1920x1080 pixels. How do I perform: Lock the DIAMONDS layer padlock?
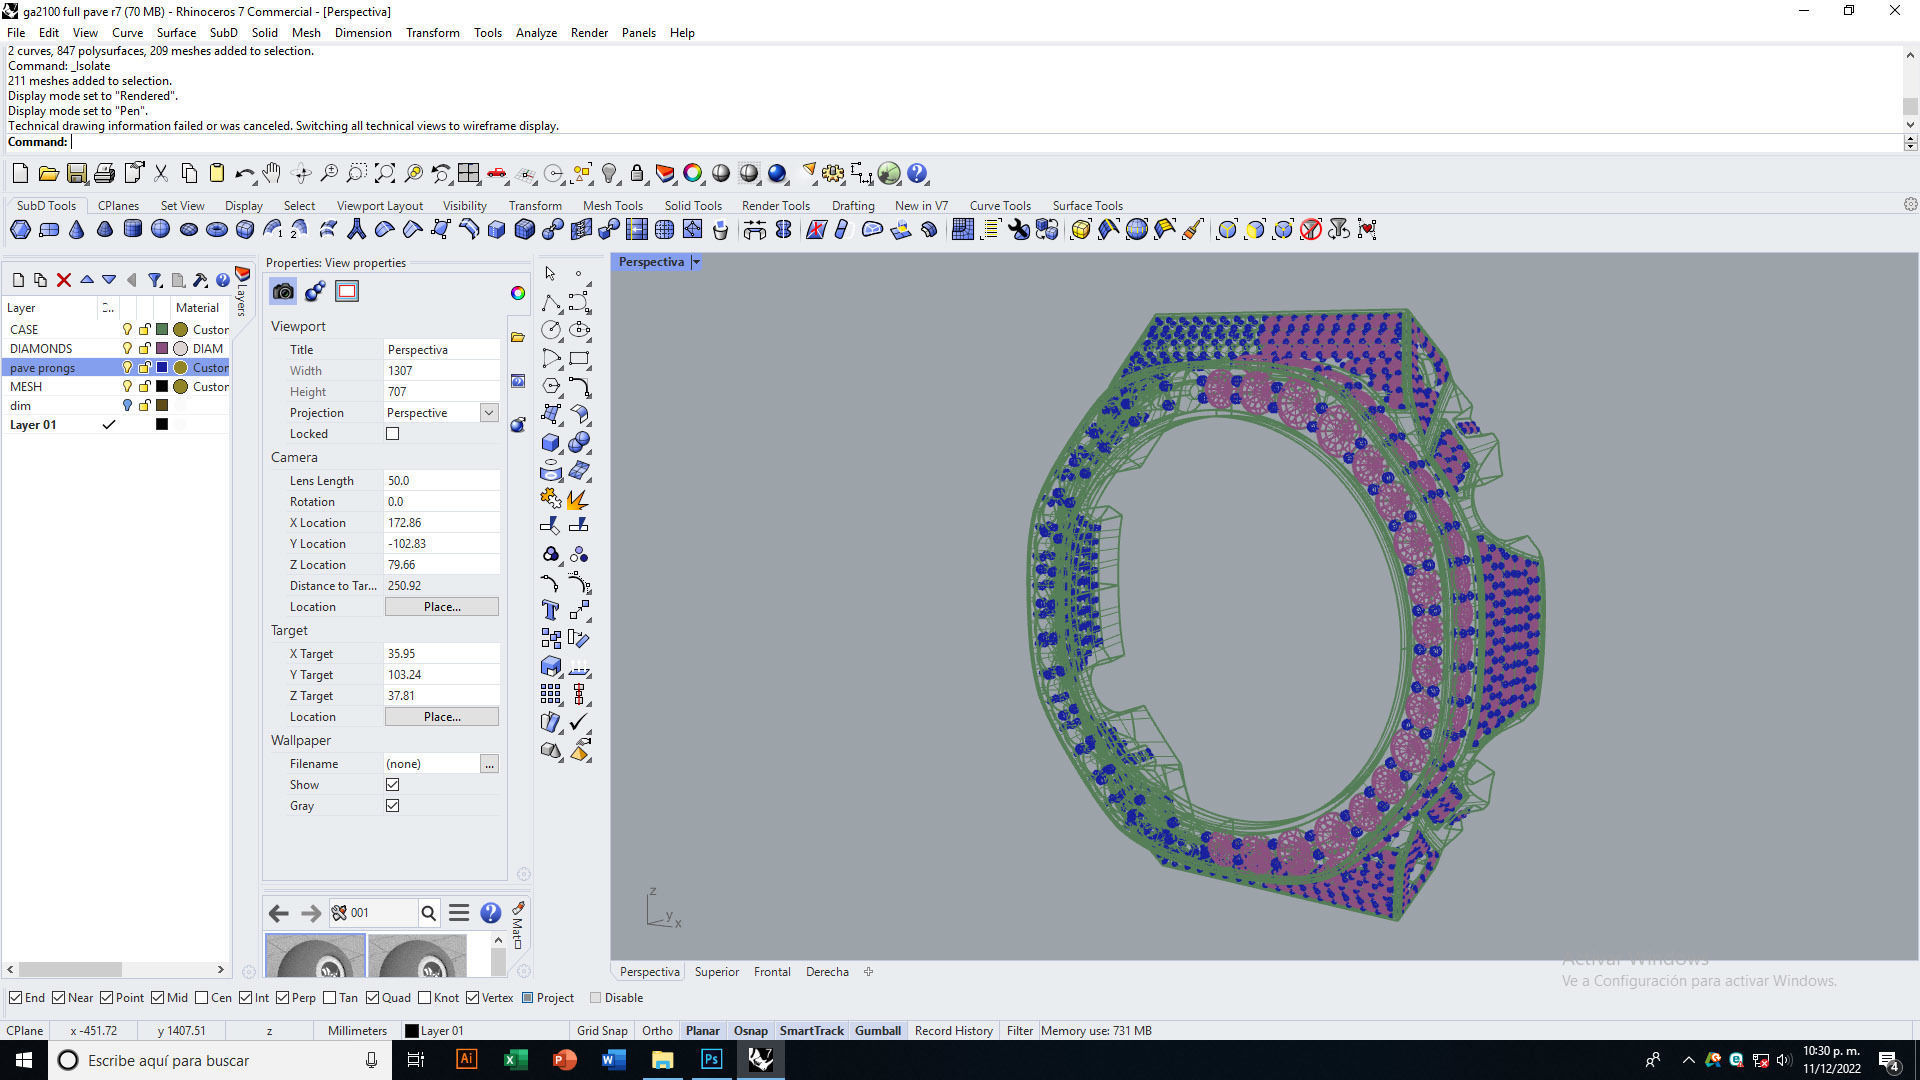(145, 349)
